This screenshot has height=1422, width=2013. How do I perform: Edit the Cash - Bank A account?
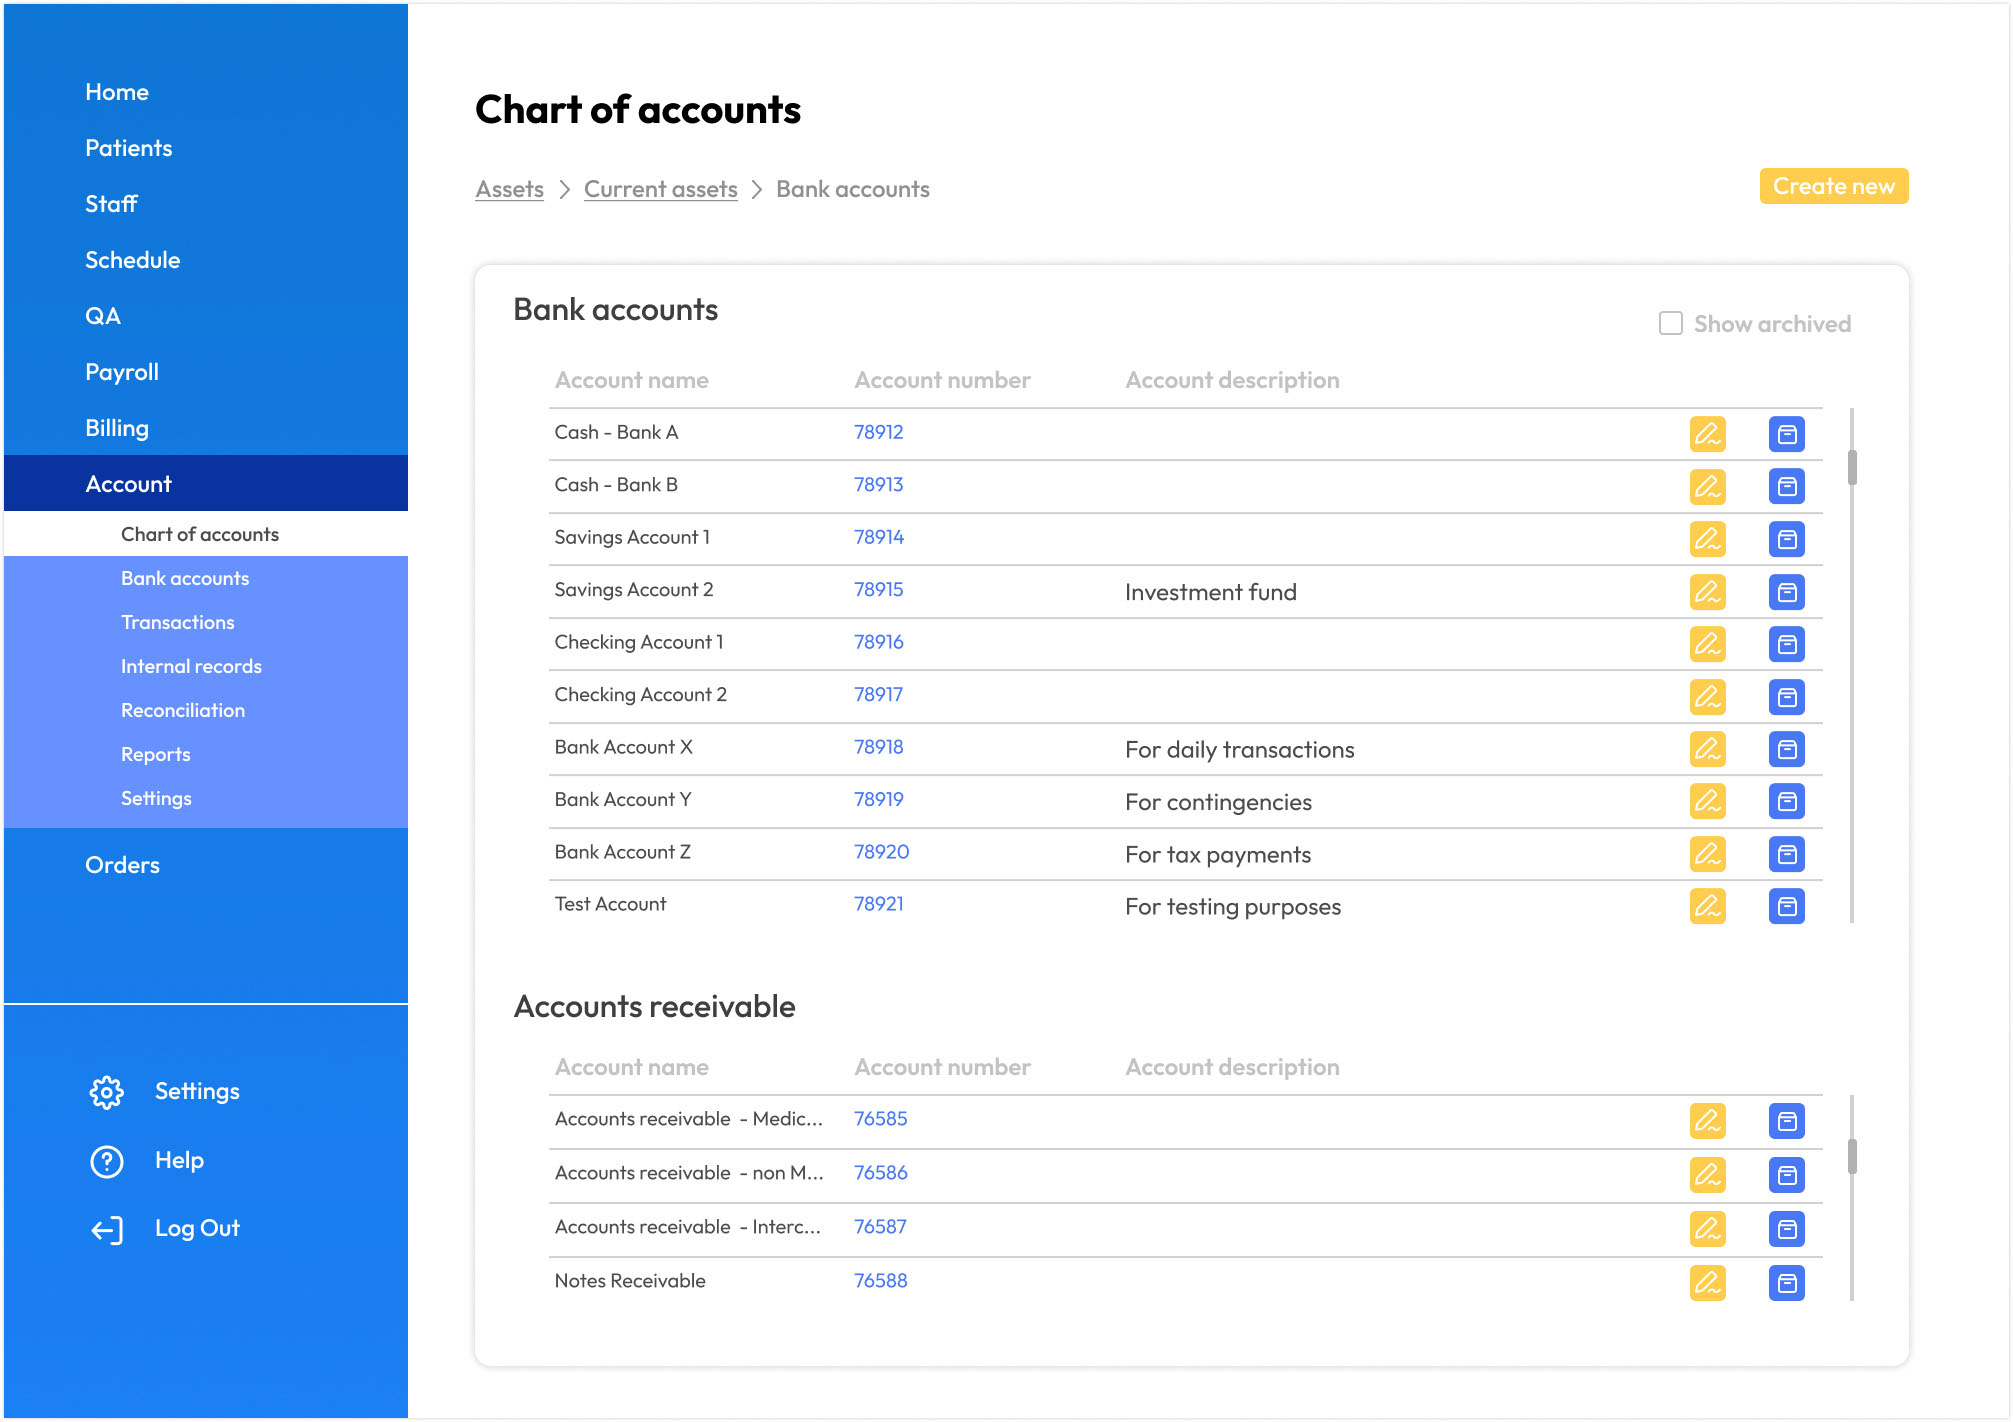point(1707,434)
